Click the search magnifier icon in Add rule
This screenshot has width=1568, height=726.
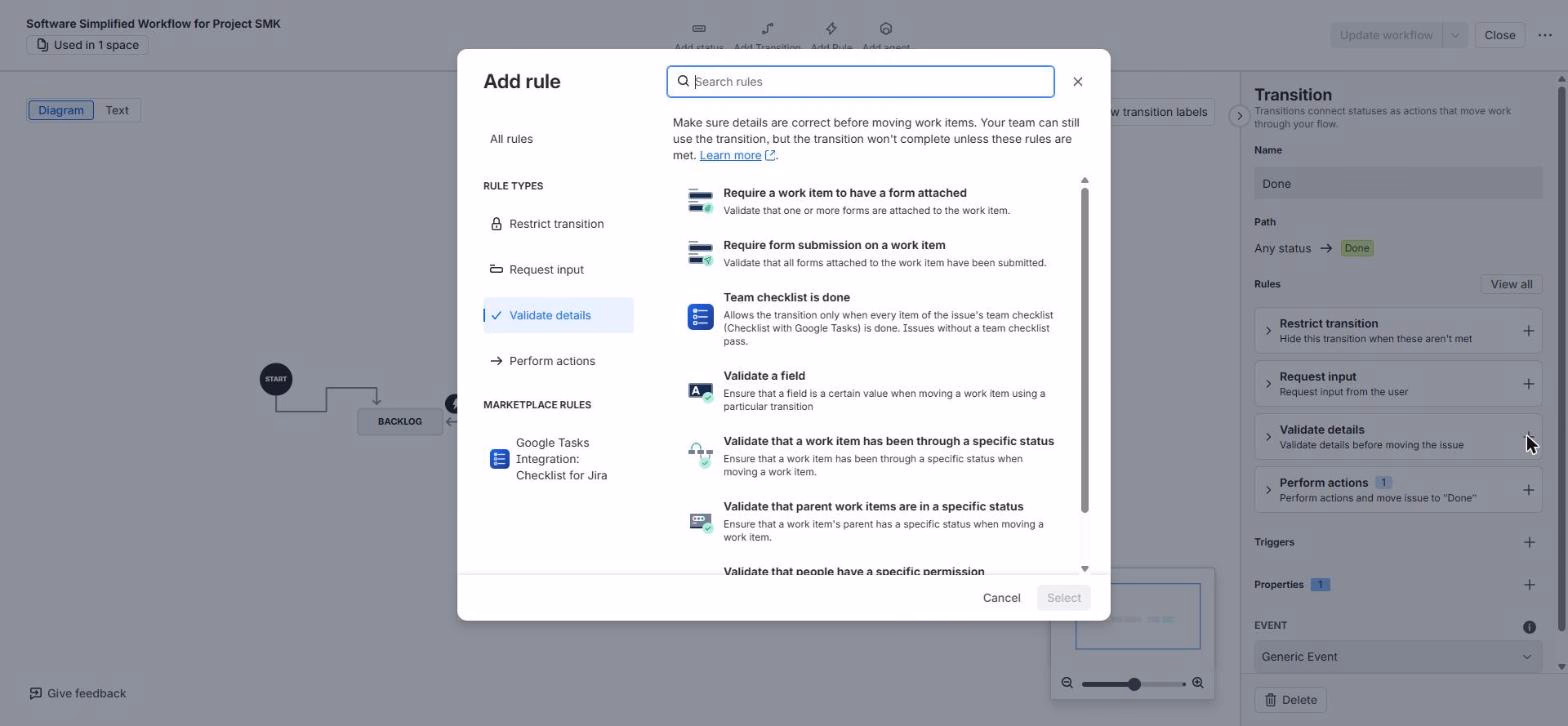pos(684,82)
